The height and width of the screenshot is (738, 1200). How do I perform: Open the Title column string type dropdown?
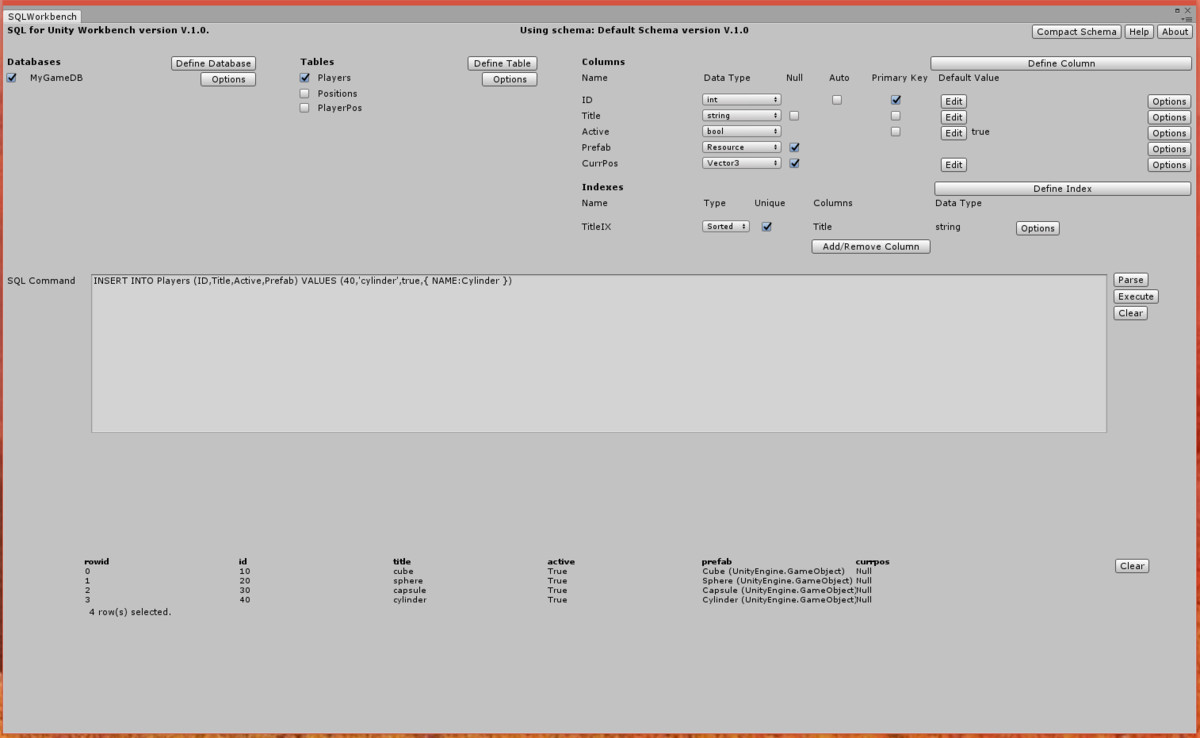(x=741, y=116)
